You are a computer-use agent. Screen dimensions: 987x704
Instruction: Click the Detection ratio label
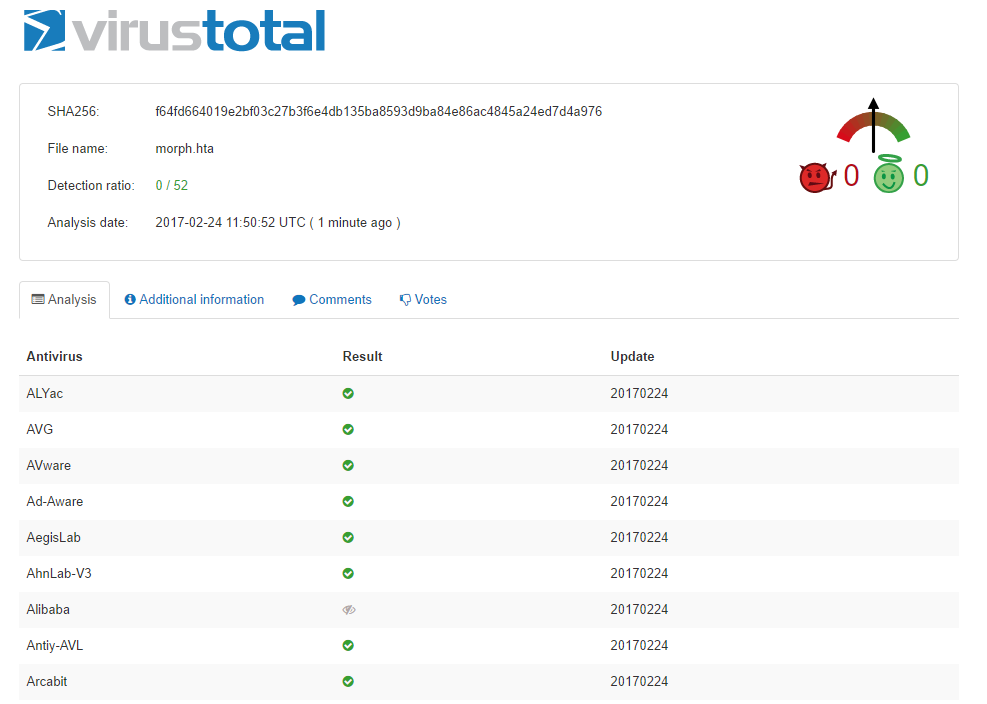(x=91, y=186)
